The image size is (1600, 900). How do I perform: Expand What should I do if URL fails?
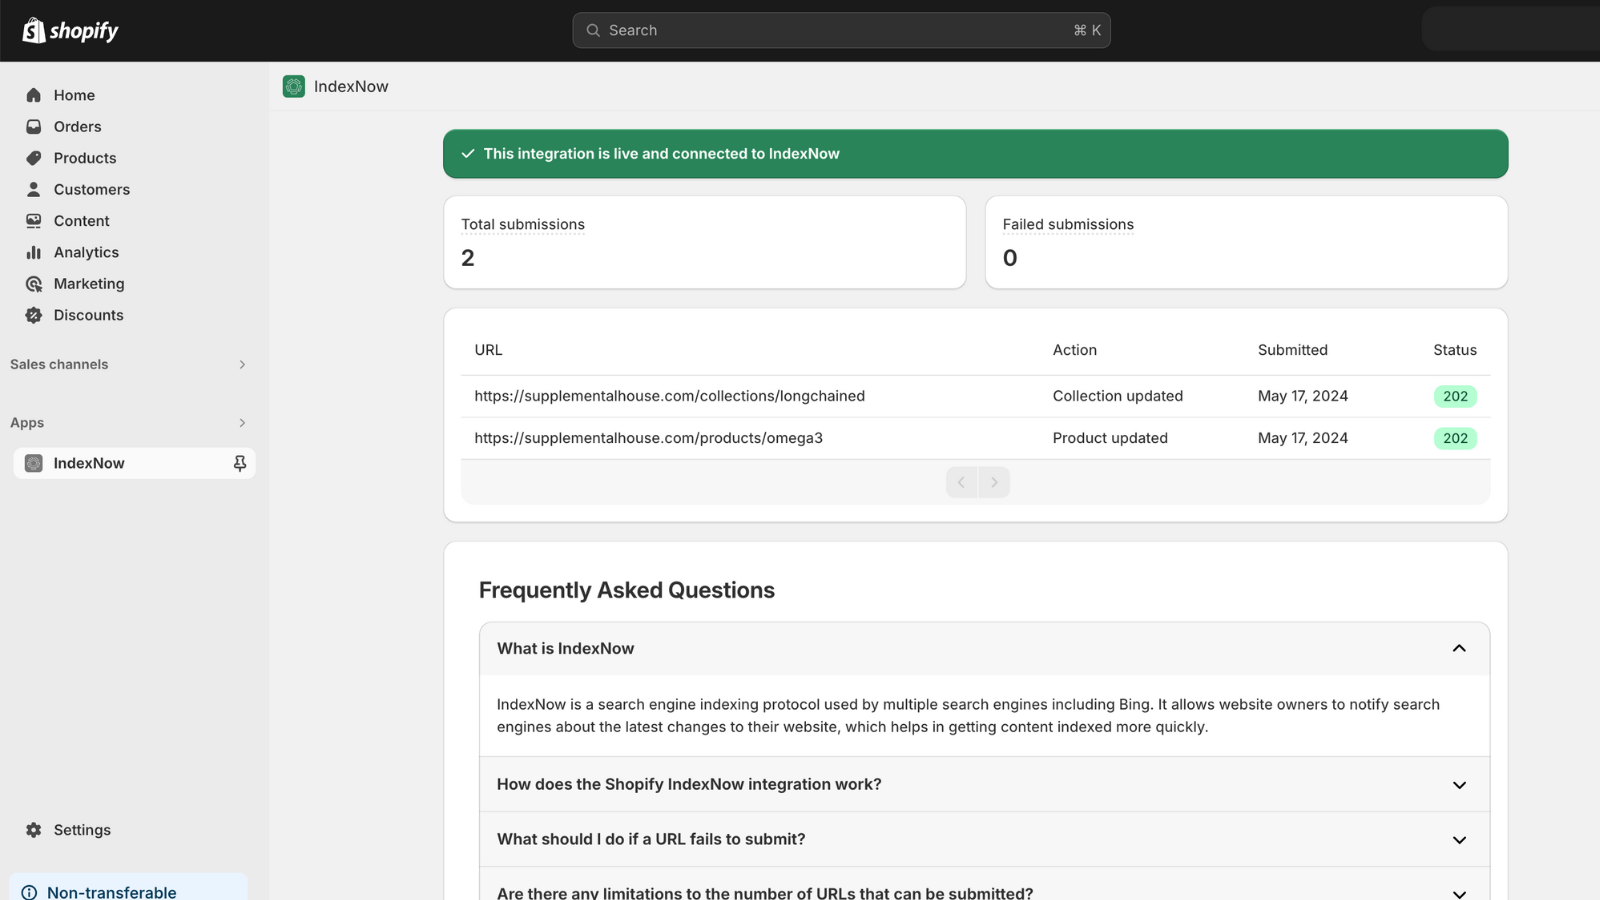pos(1459,840)
